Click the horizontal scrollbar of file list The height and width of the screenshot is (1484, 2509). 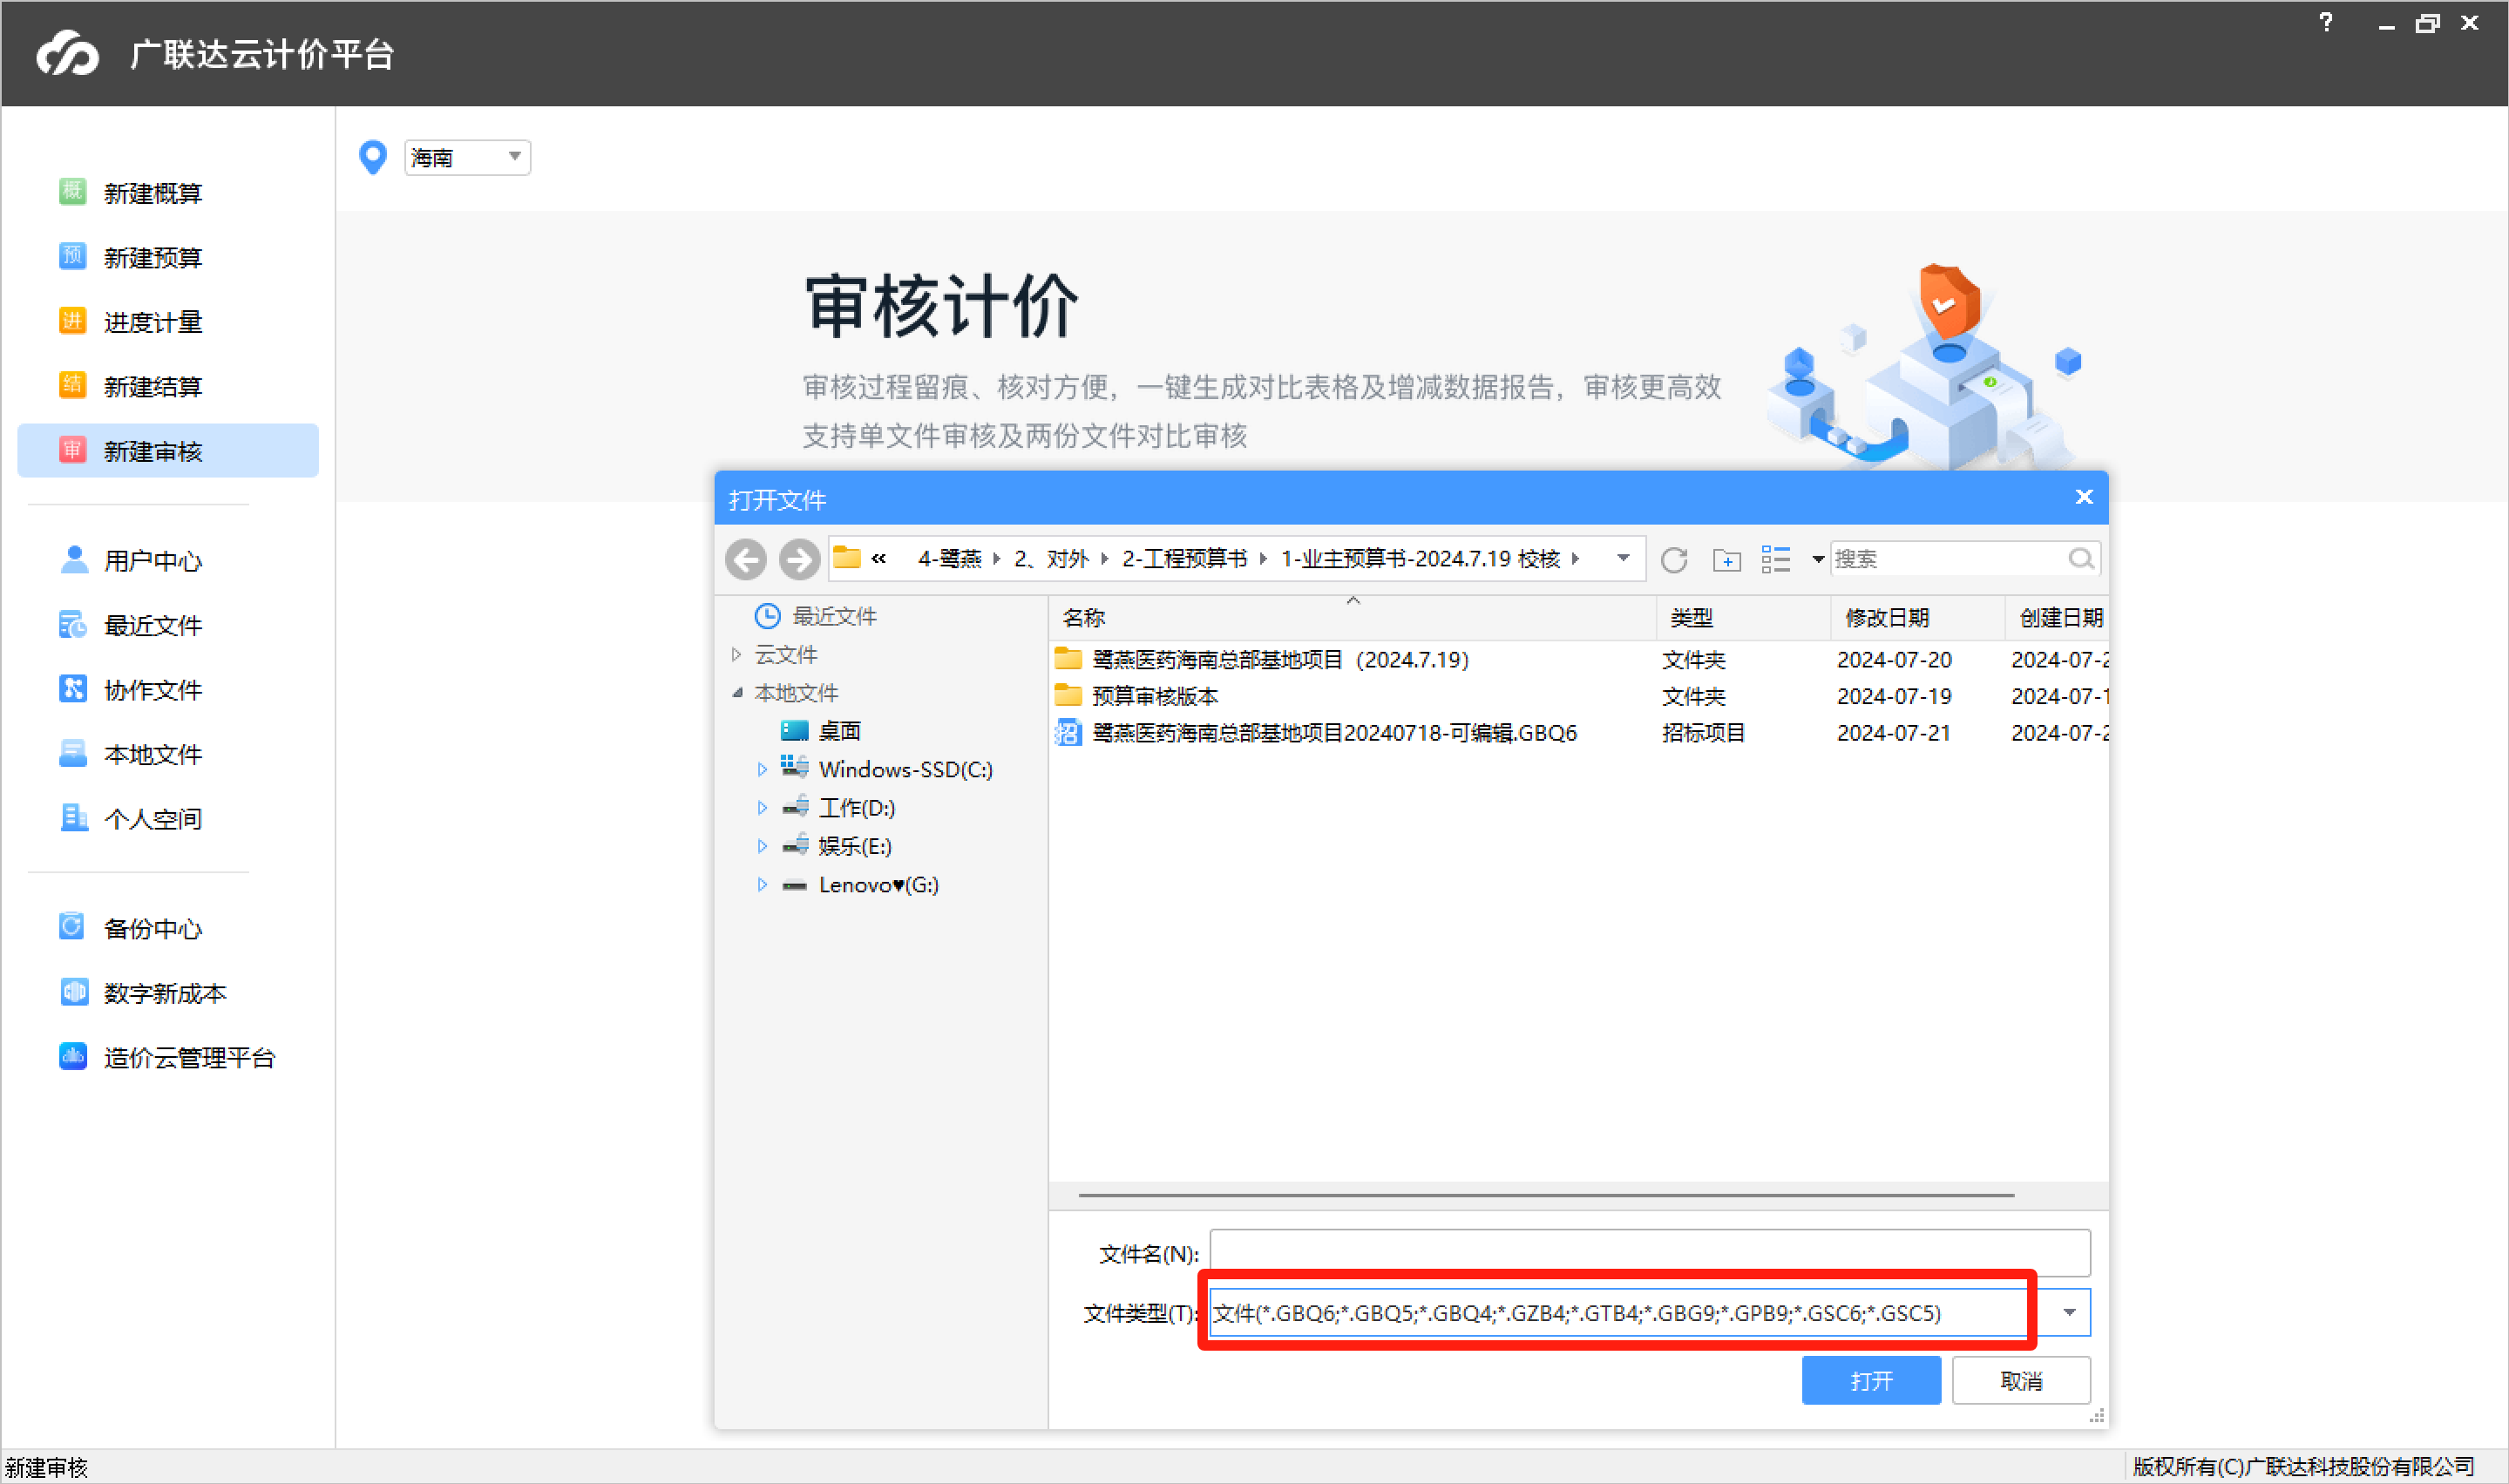[1546, 1194]
